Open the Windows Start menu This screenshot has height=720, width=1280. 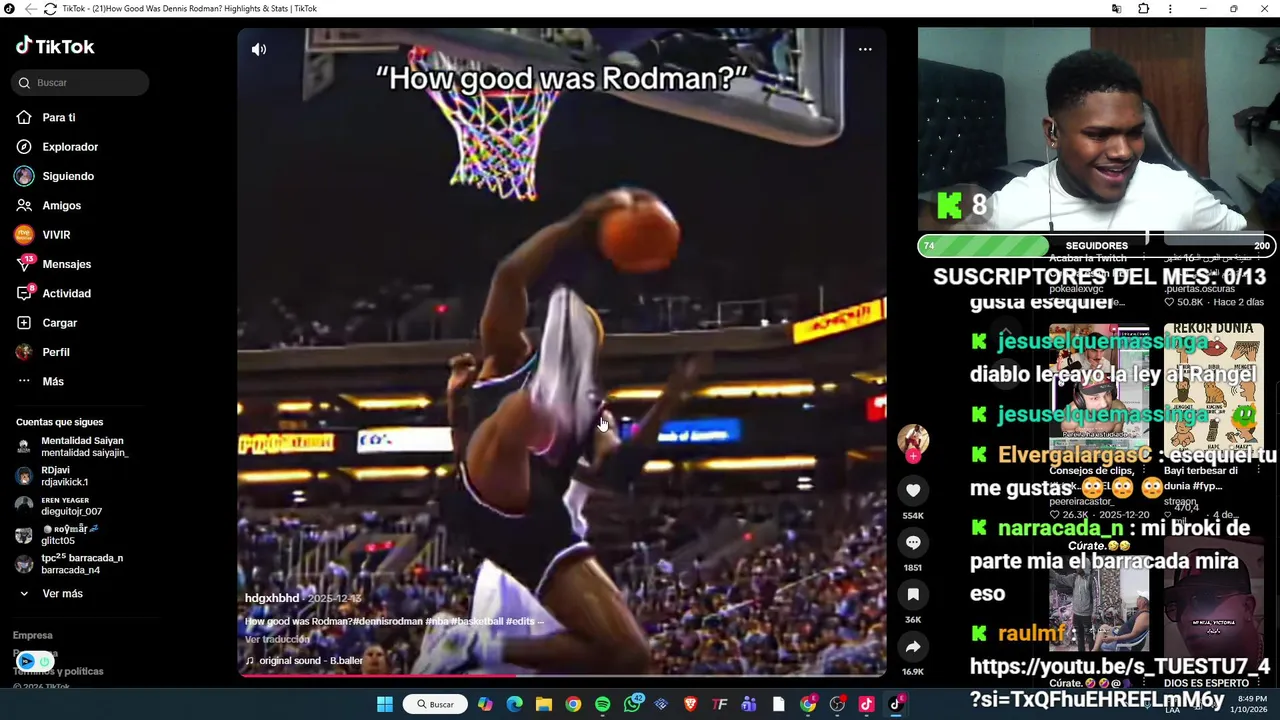(385, 704)
